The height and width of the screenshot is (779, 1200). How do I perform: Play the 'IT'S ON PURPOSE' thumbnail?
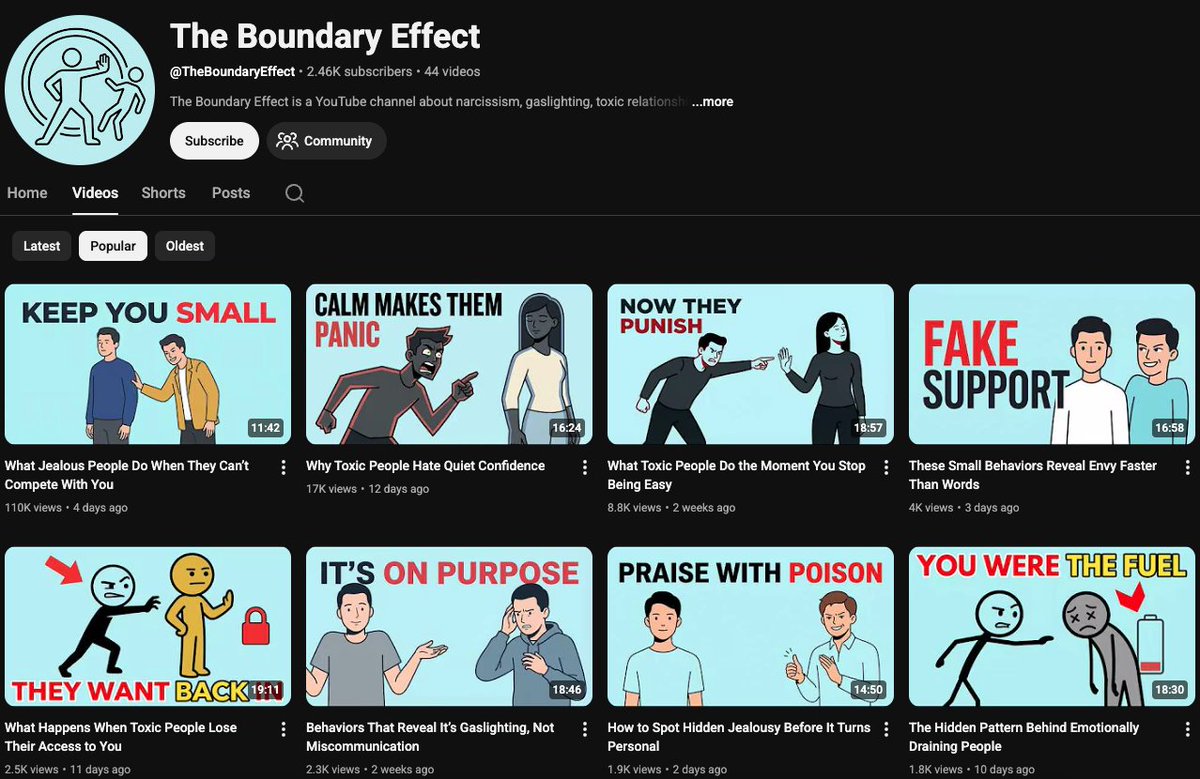449,626
